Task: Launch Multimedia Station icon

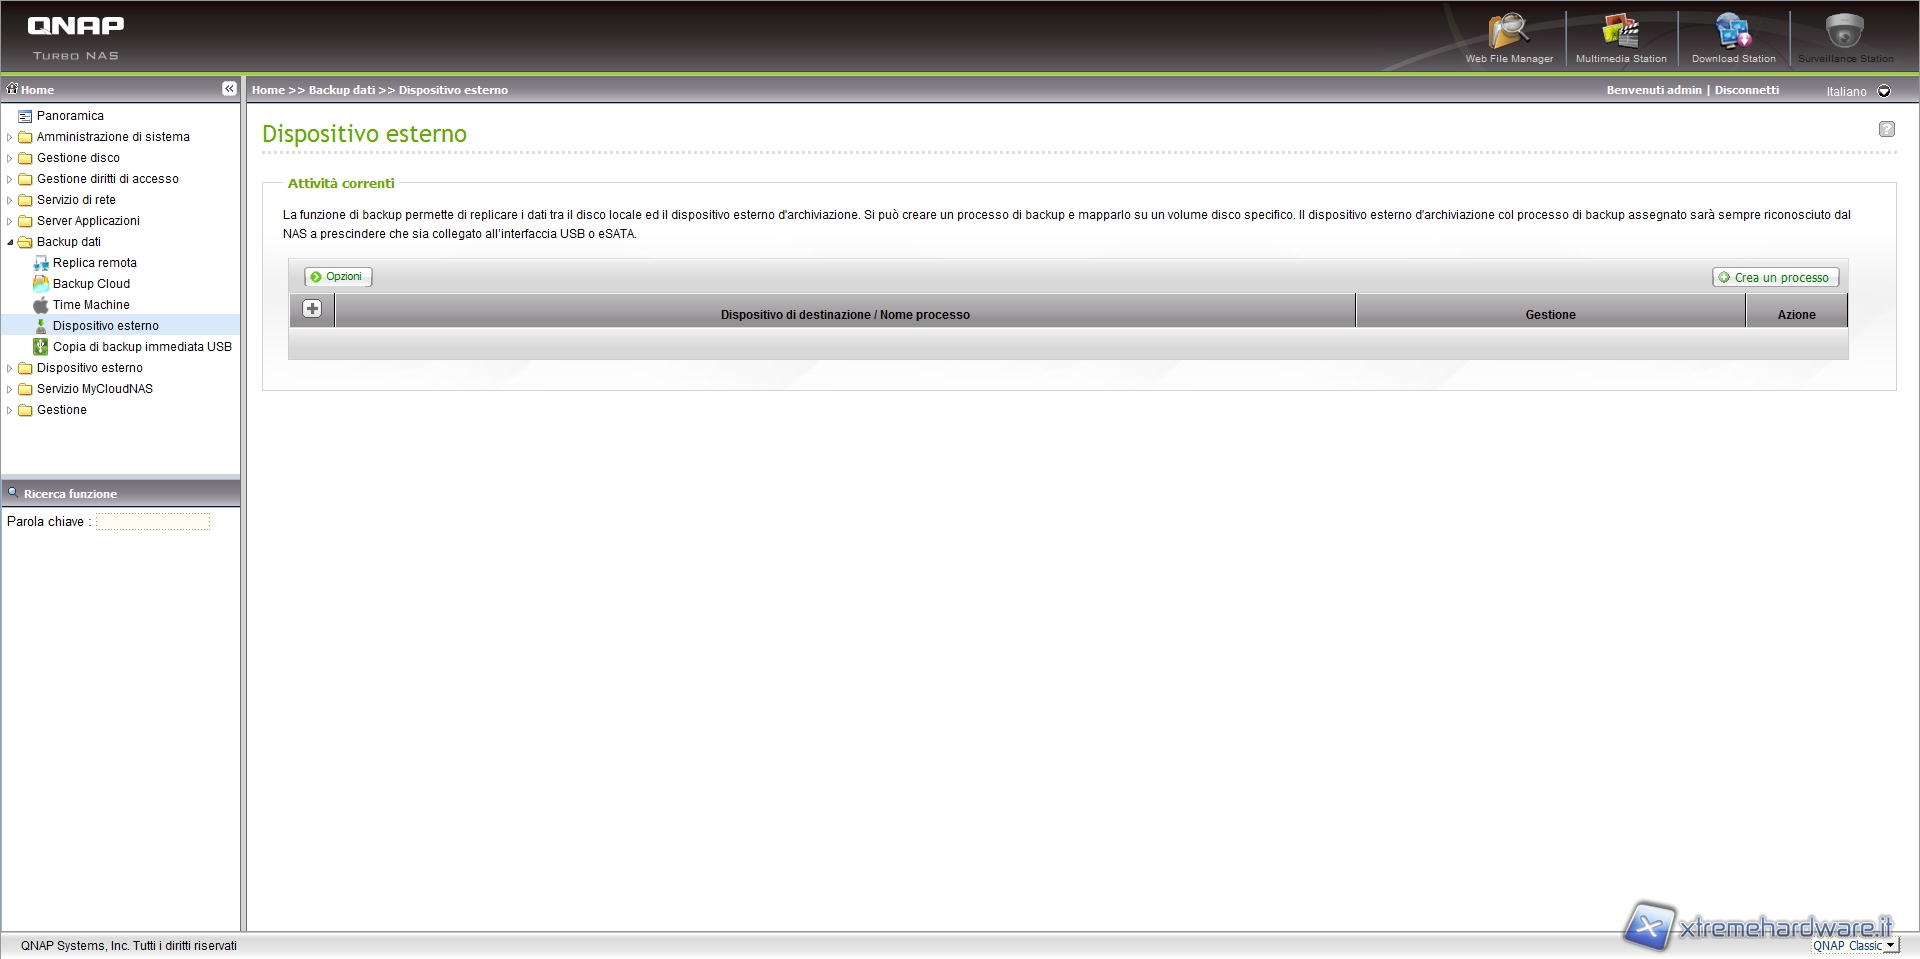Action: tap(1620, 32)
